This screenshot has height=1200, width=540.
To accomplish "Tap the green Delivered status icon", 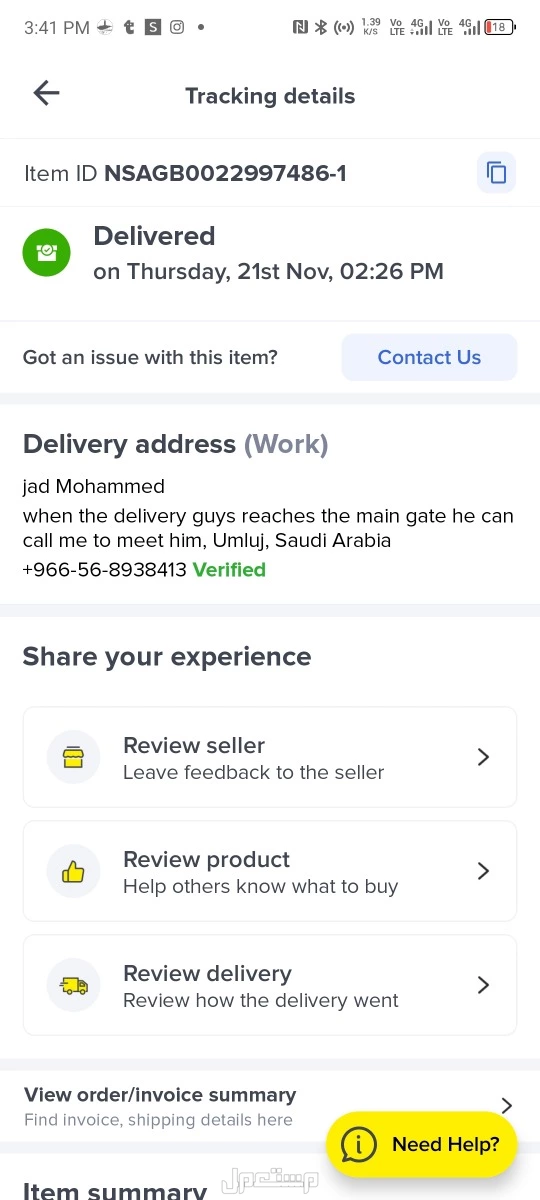I will [x=46, y=254].
